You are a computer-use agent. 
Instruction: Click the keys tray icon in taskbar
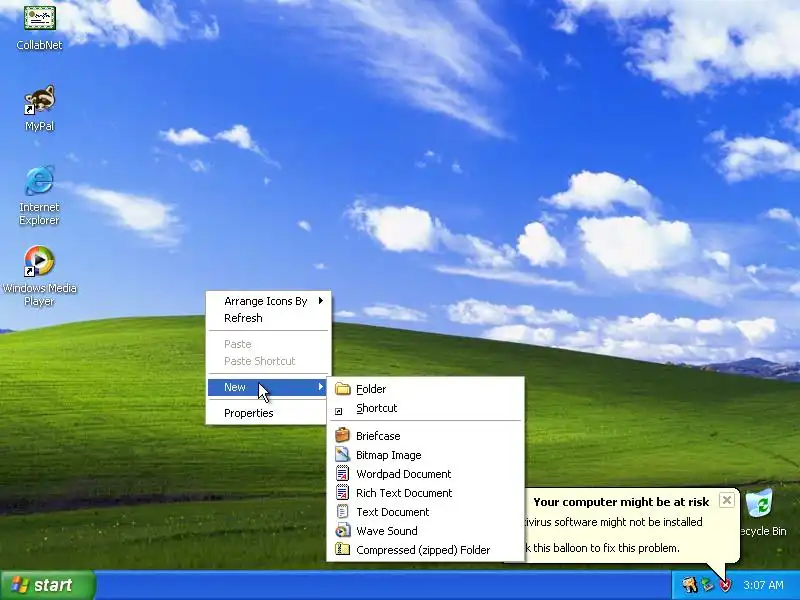point(690,585)
